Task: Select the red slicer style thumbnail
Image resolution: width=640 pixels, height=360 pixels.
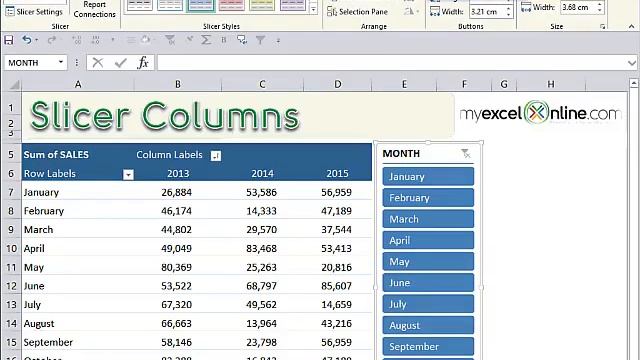Action: 231,5
